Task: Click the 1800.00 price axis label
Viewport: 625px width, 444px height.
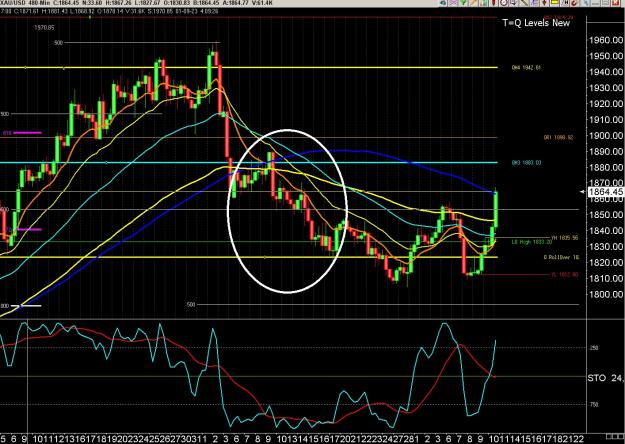Action: (605, 295)
